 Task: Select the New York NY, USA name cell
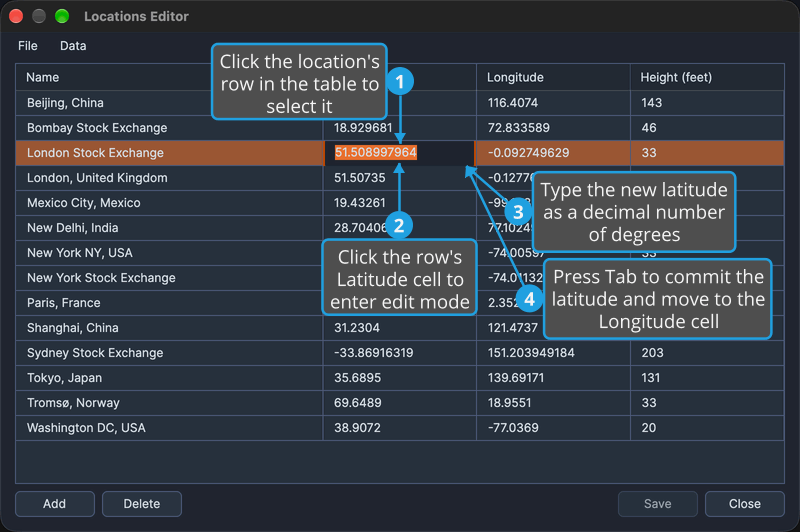[169, 253]
